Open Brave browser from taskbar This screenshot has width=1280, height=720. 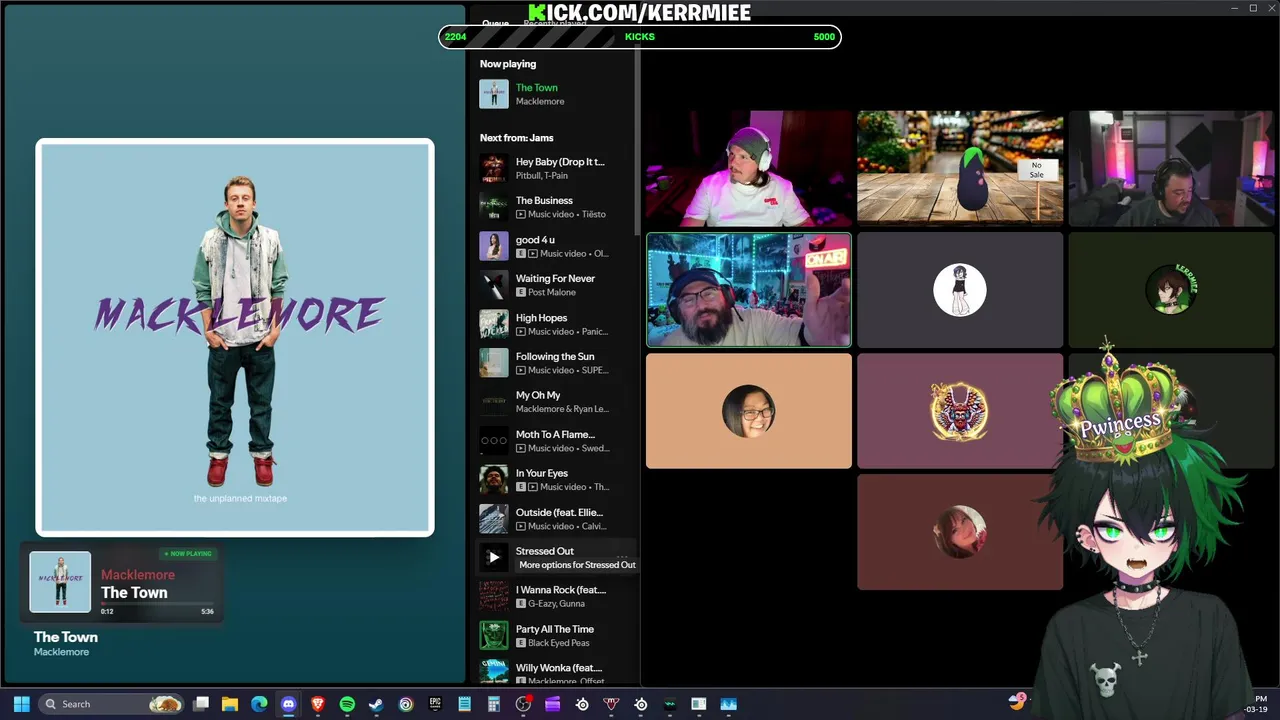point(318,704)
